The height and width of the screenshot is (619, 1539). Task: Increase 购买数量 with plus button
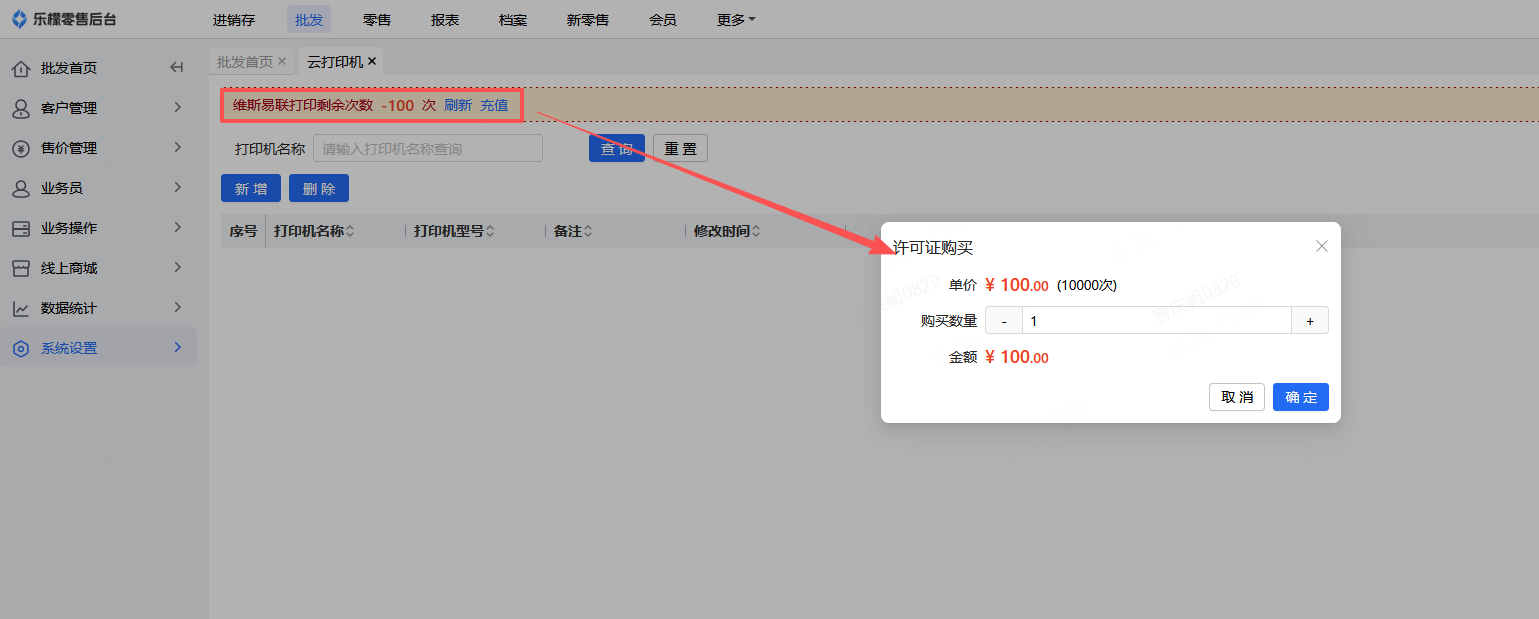(x=1310, y=320)
